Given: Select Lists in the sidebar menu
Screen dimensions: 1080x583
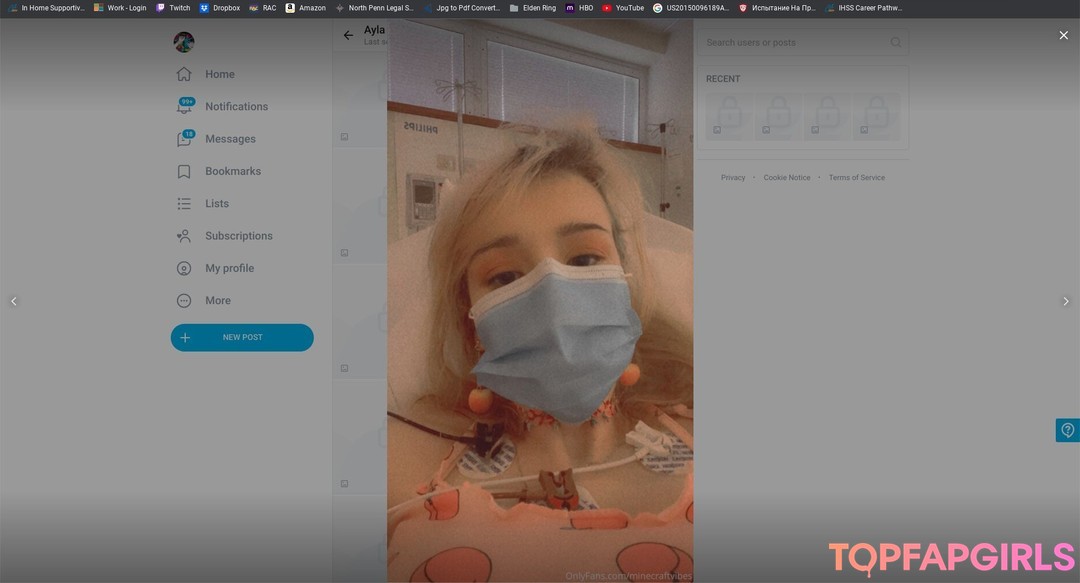Looking at the screenshot, I should 217,204.
